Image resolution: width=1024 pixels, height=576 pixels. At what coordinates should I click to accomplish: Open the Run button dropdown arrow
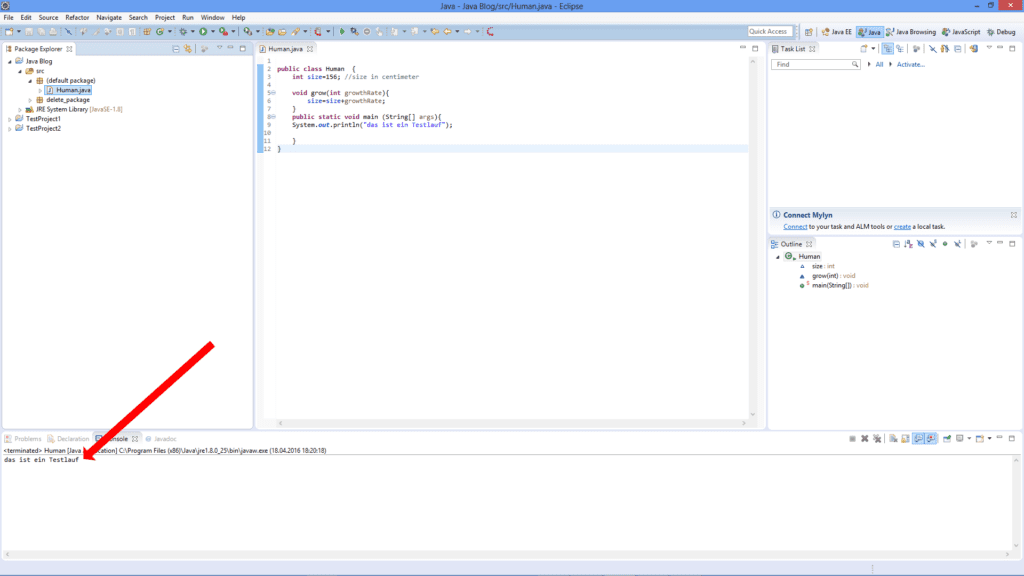click(x=212, y=31)
